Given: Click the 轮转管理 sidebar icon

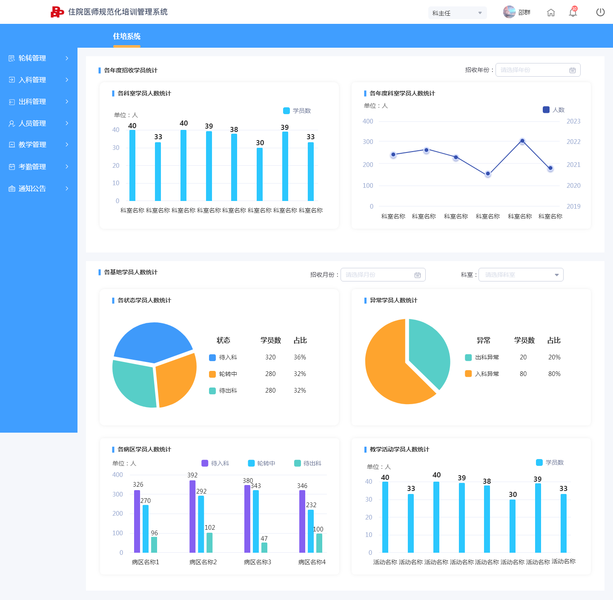Looking at the screenshot, I should (x=12, y=58).
